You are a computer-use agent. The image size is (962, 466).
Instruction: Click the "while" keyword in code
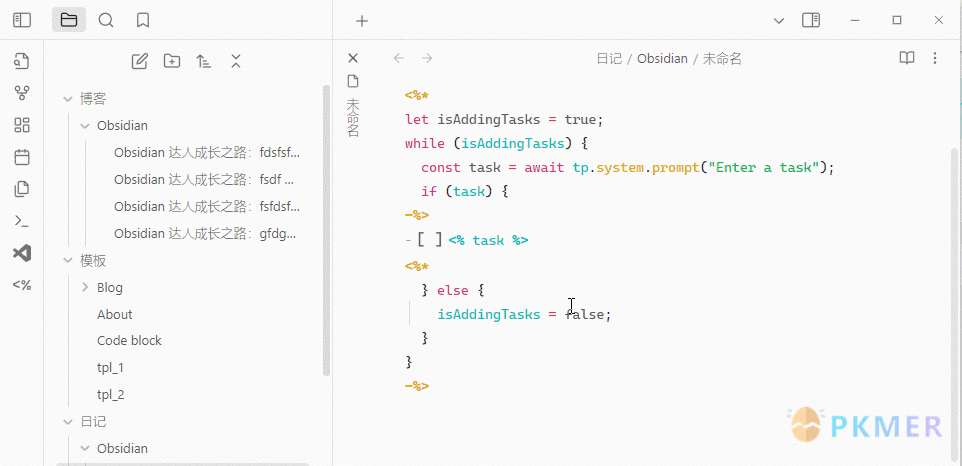[x=425, y=143]
